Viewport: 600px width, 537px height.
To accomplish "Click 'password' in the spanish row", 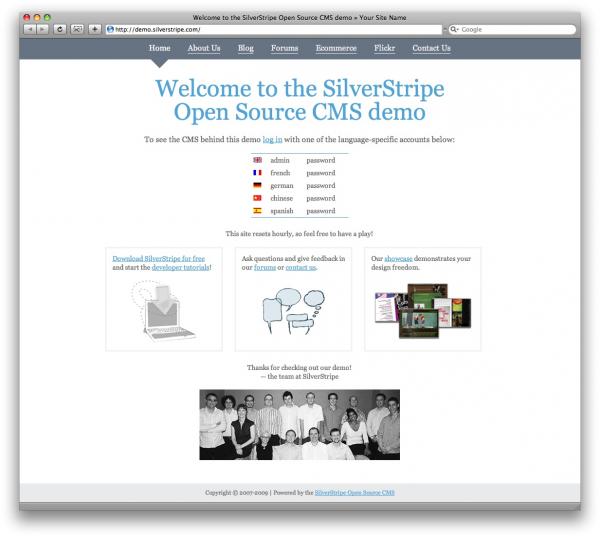I will (x=321, y=211).
